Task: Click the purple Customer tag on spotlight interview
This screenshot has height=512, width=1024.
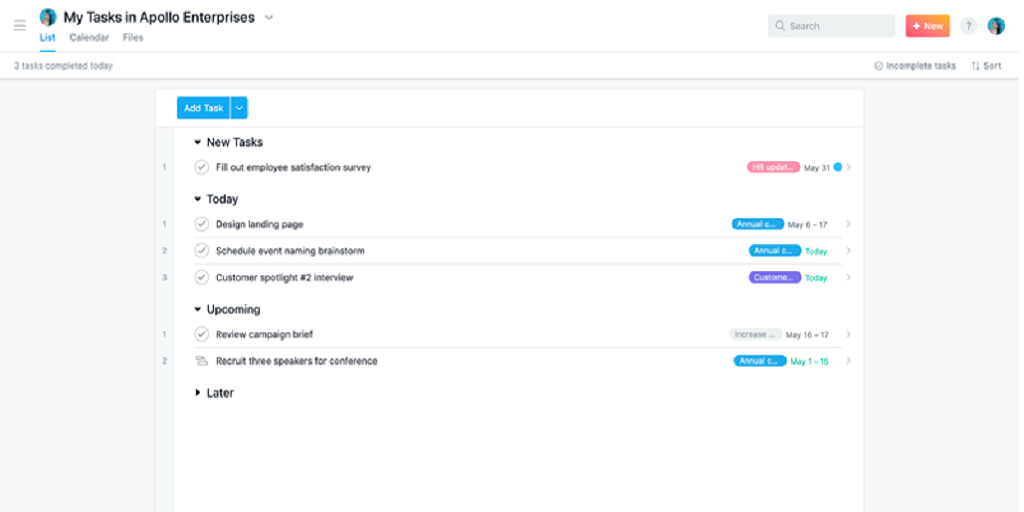Action: click(x=774, y=277)
